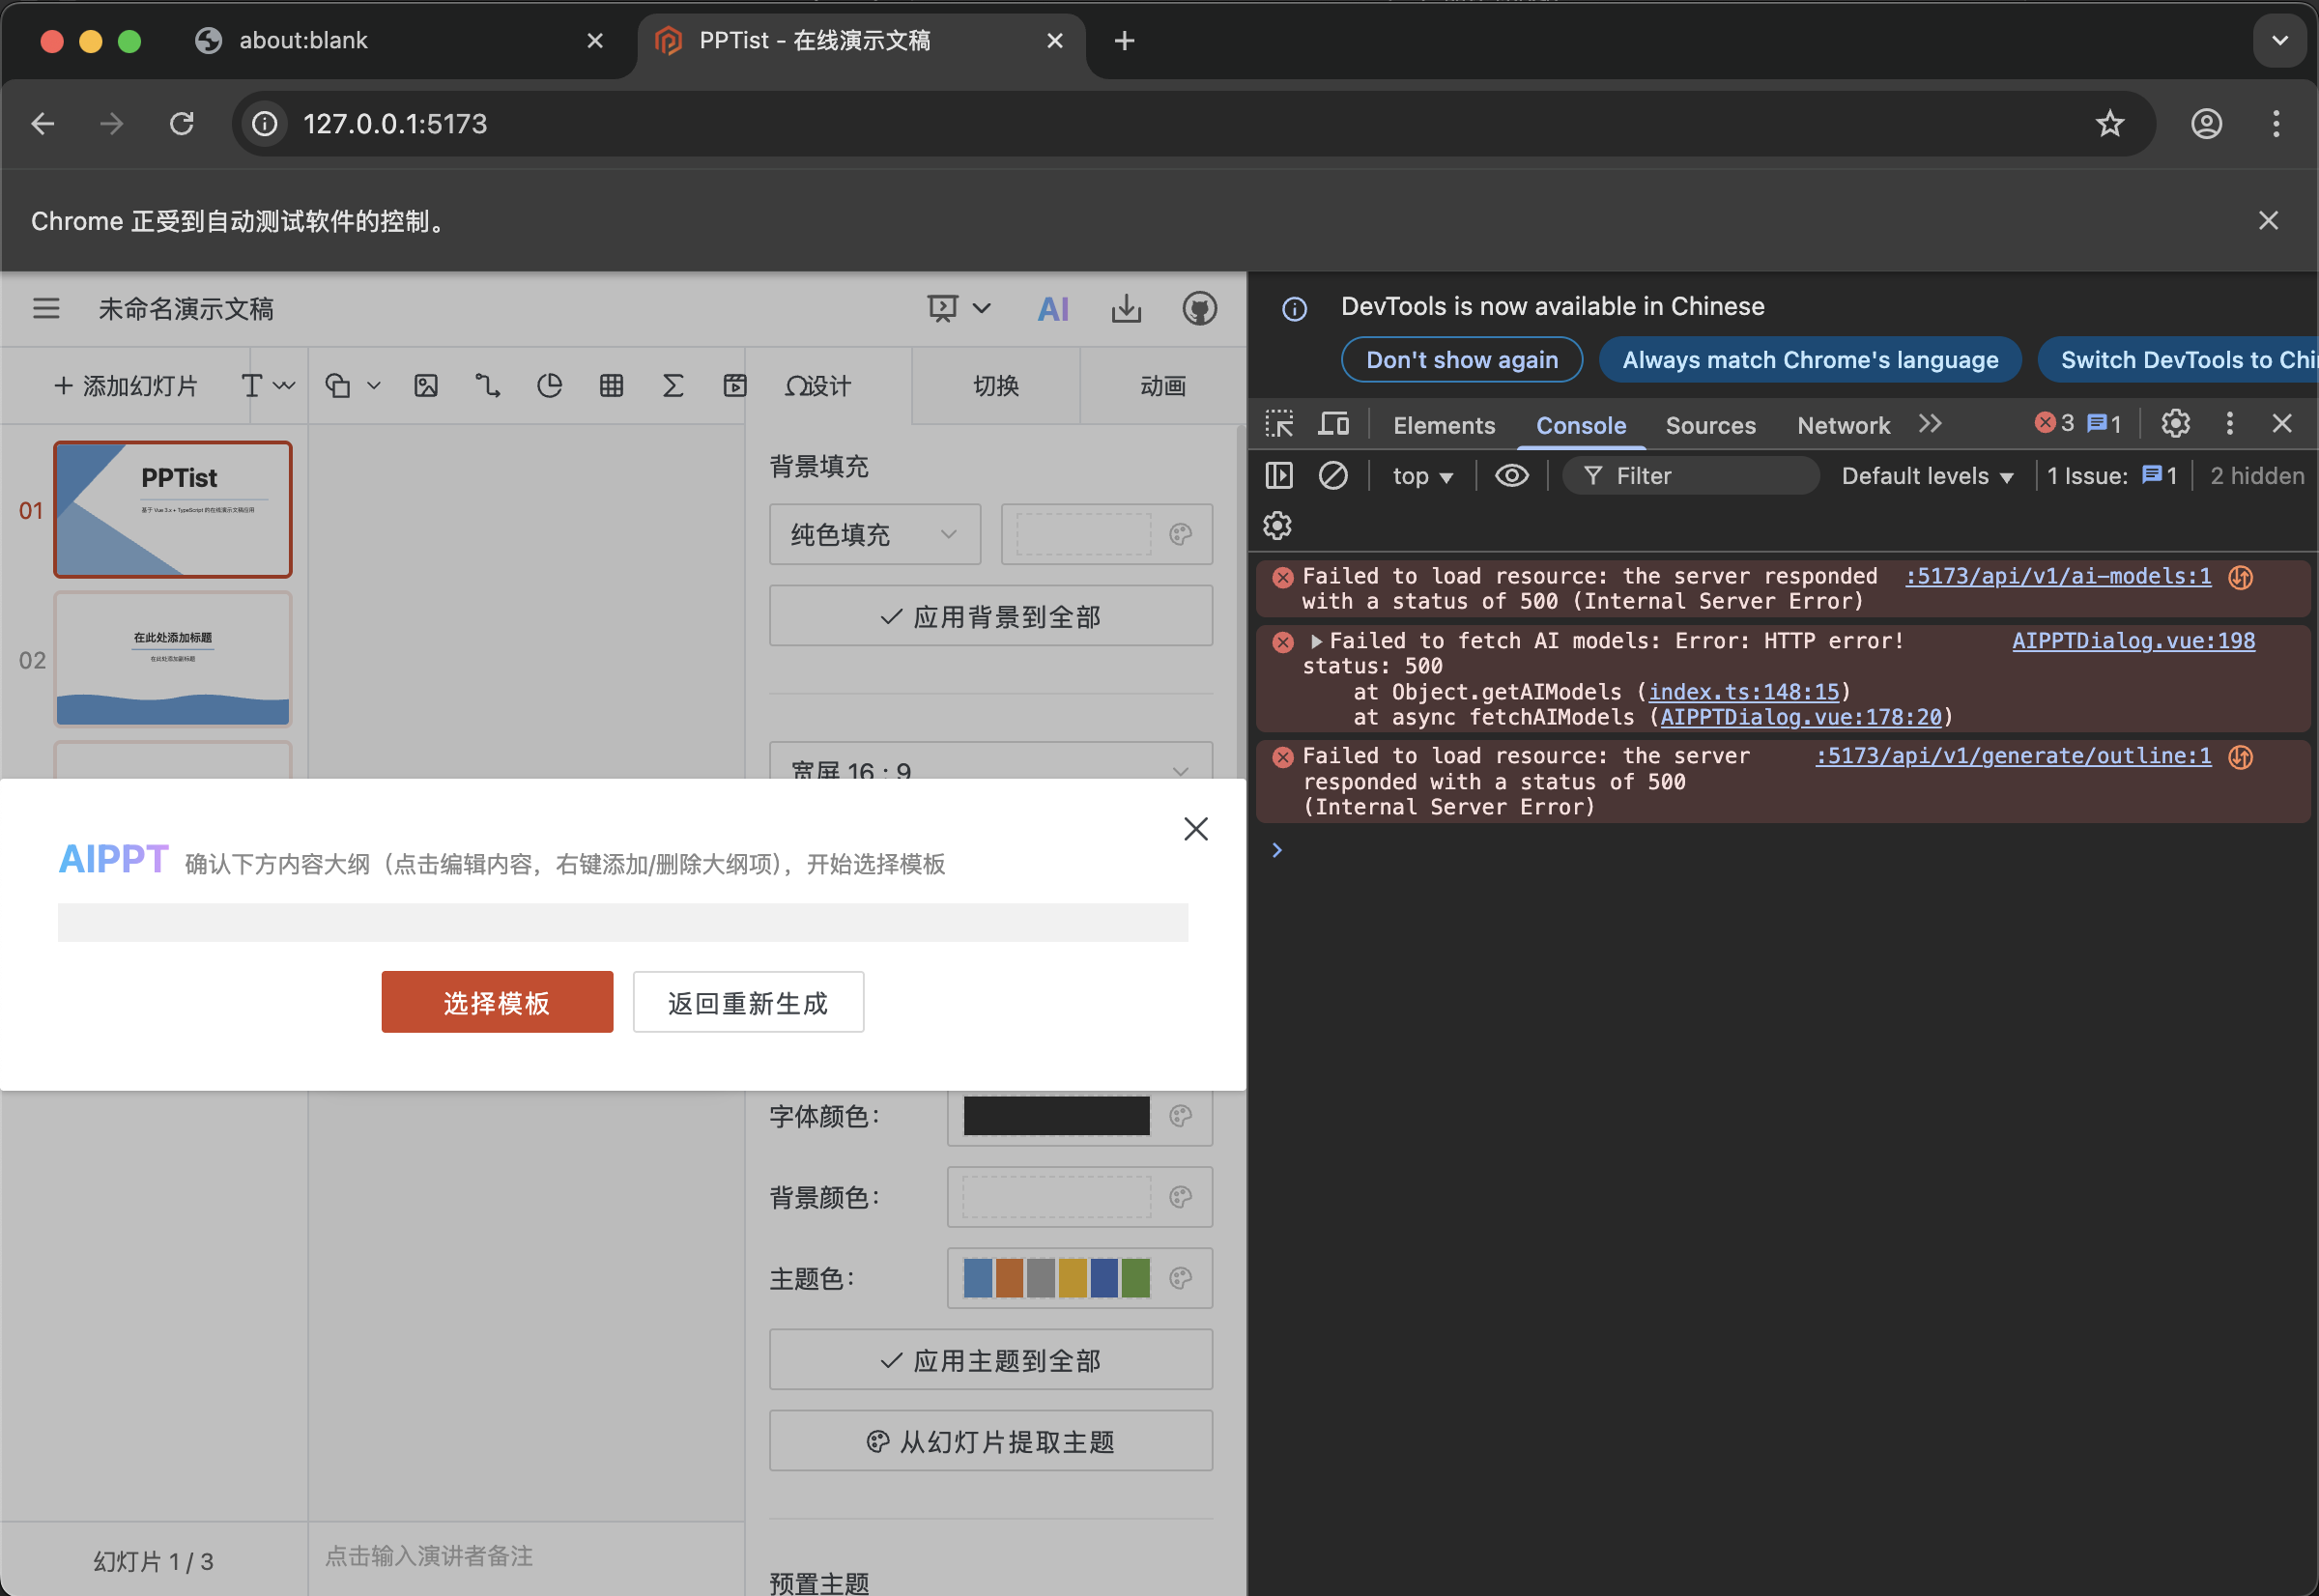
Task: Insert a formula using the sigma icon
Action: 673,386
